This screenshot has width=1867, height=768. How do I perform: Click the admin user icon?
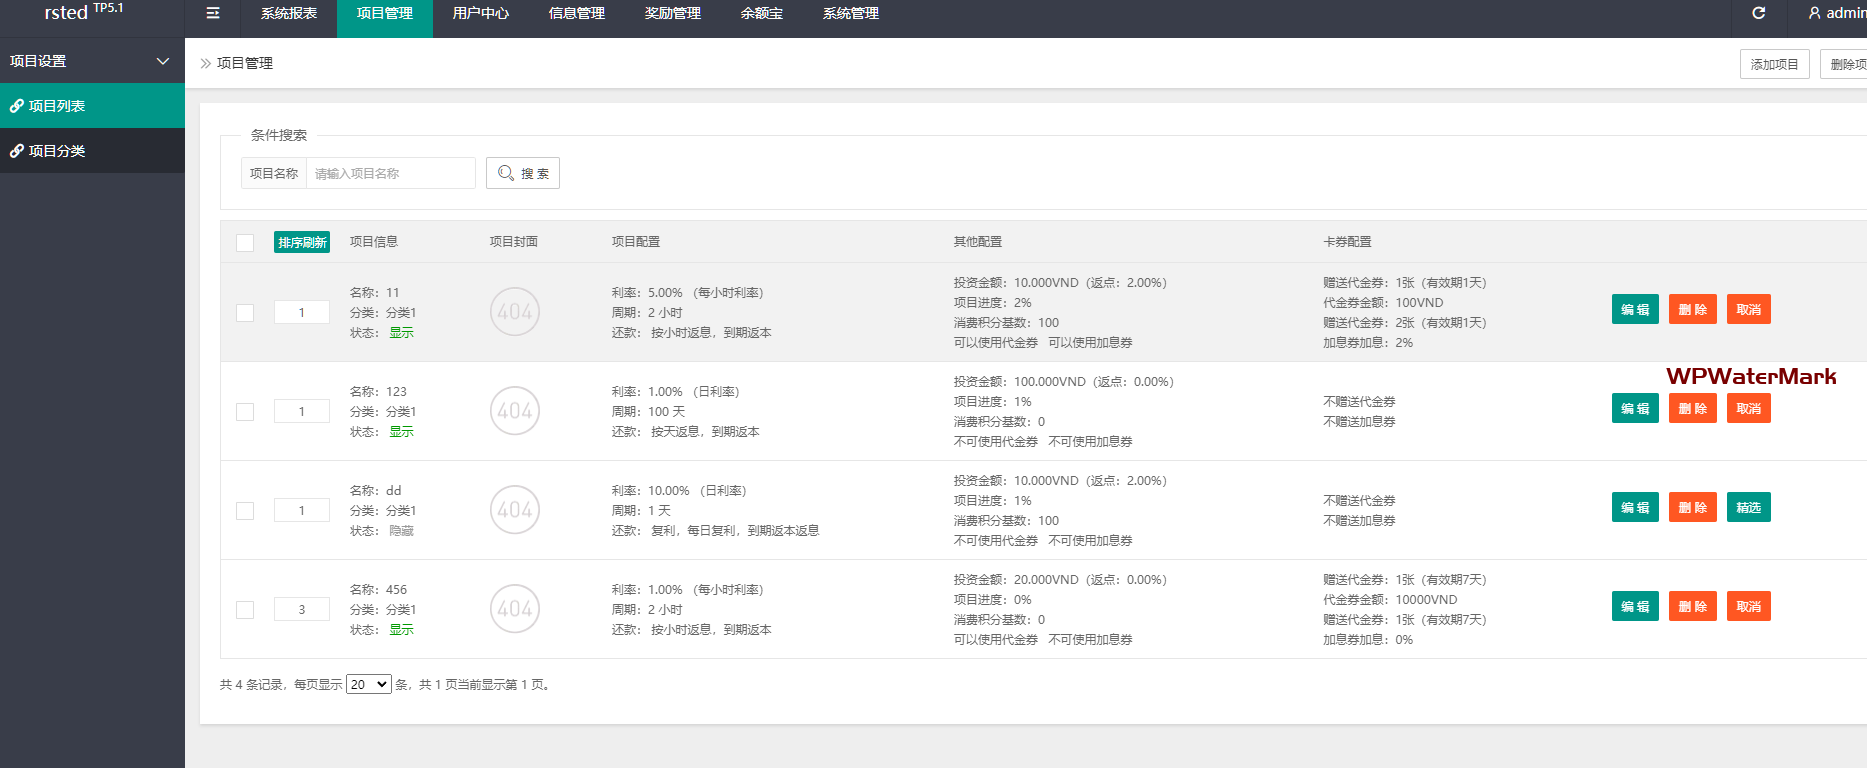(x=1814, y=13)
